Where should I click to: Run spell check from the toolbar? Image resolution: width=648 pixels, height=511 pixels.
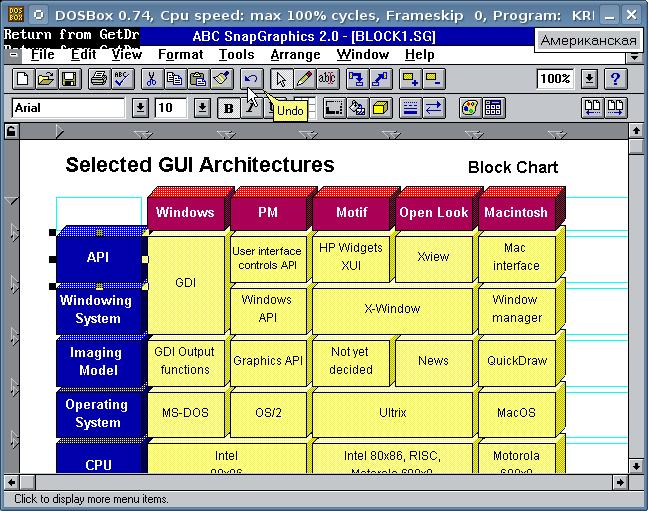point(120,79)
